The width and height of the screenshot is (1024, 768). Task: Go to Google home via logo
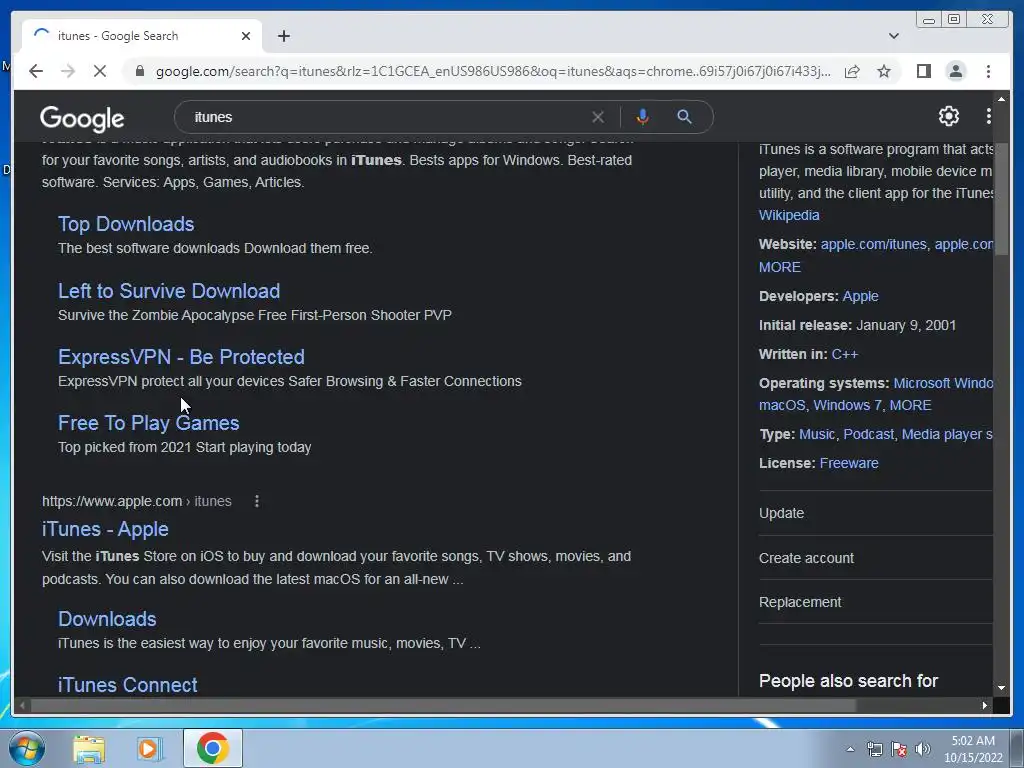click(82, 118)
